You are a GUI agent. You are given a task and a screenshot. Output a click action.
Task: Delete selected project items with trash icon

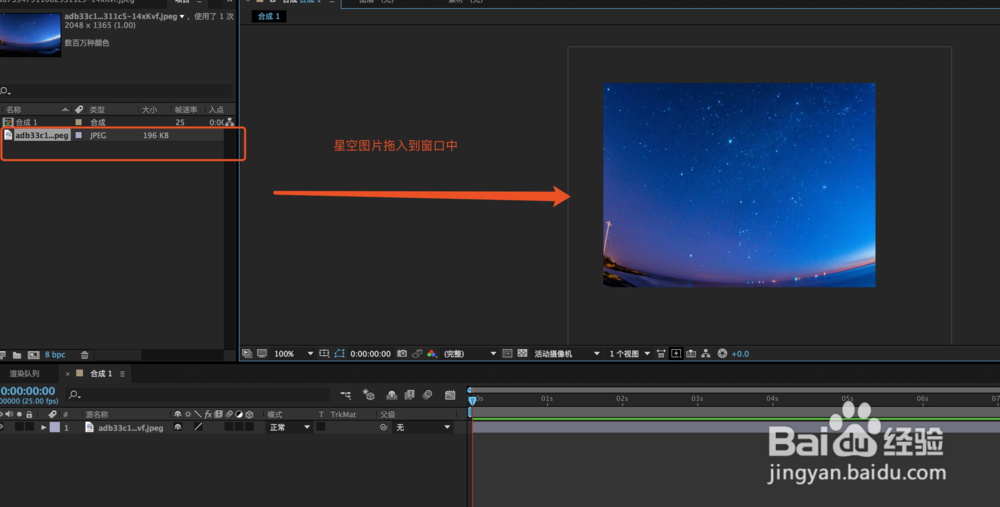tap(85, 355)
